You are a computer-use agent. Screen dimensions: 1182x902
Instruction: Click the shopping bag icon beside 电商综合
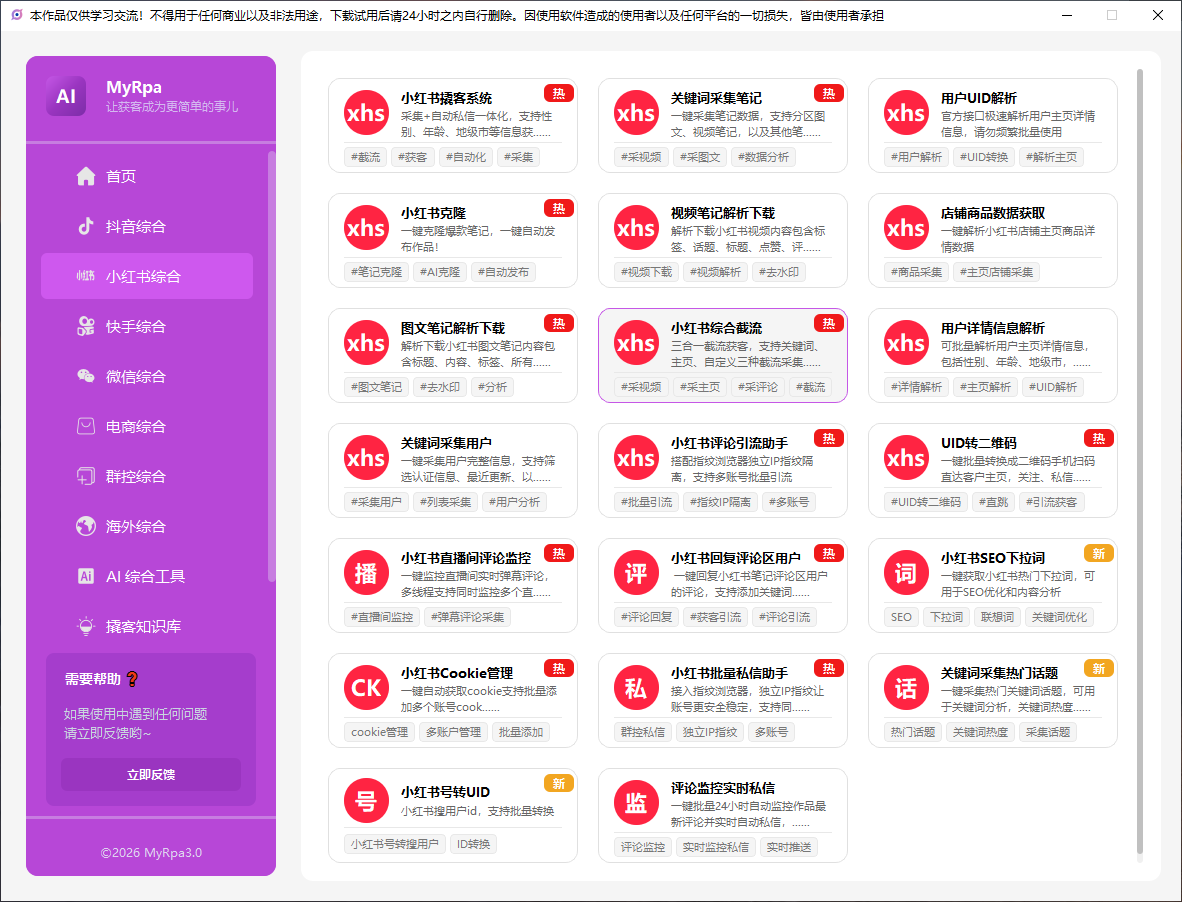click(86, 427)
